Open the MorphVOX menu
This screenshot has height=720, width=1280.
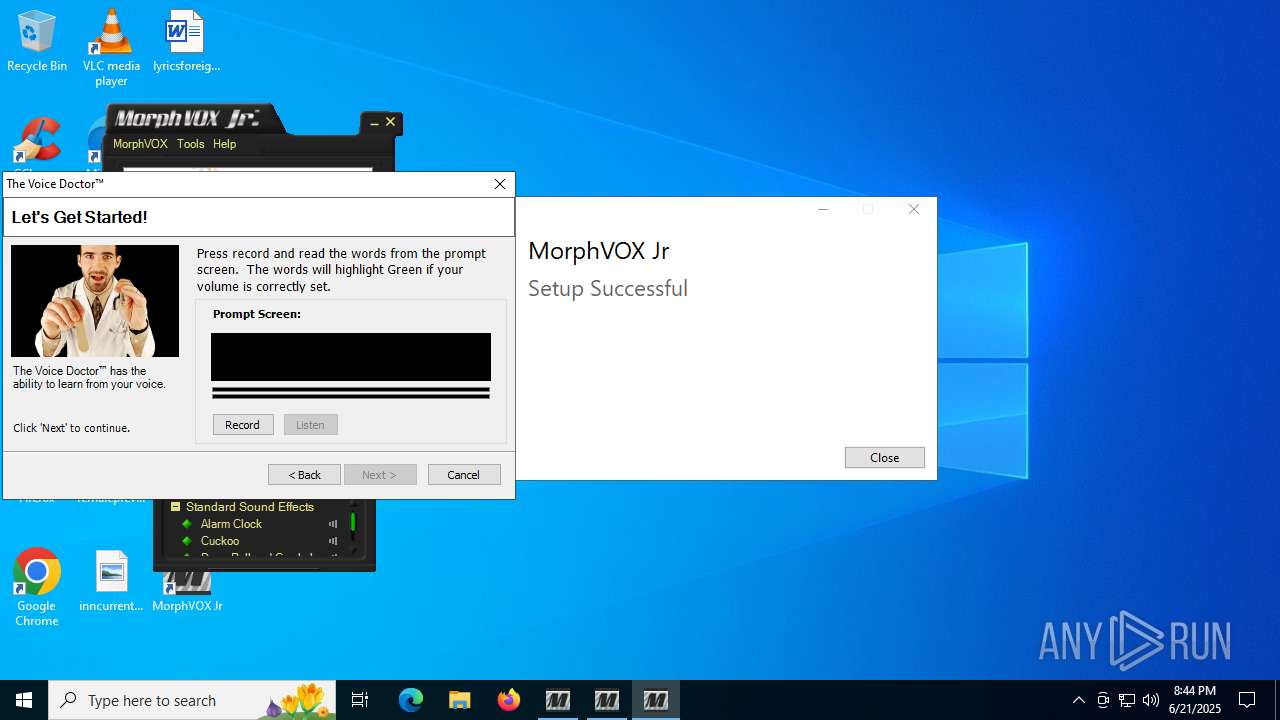(140, 144)
